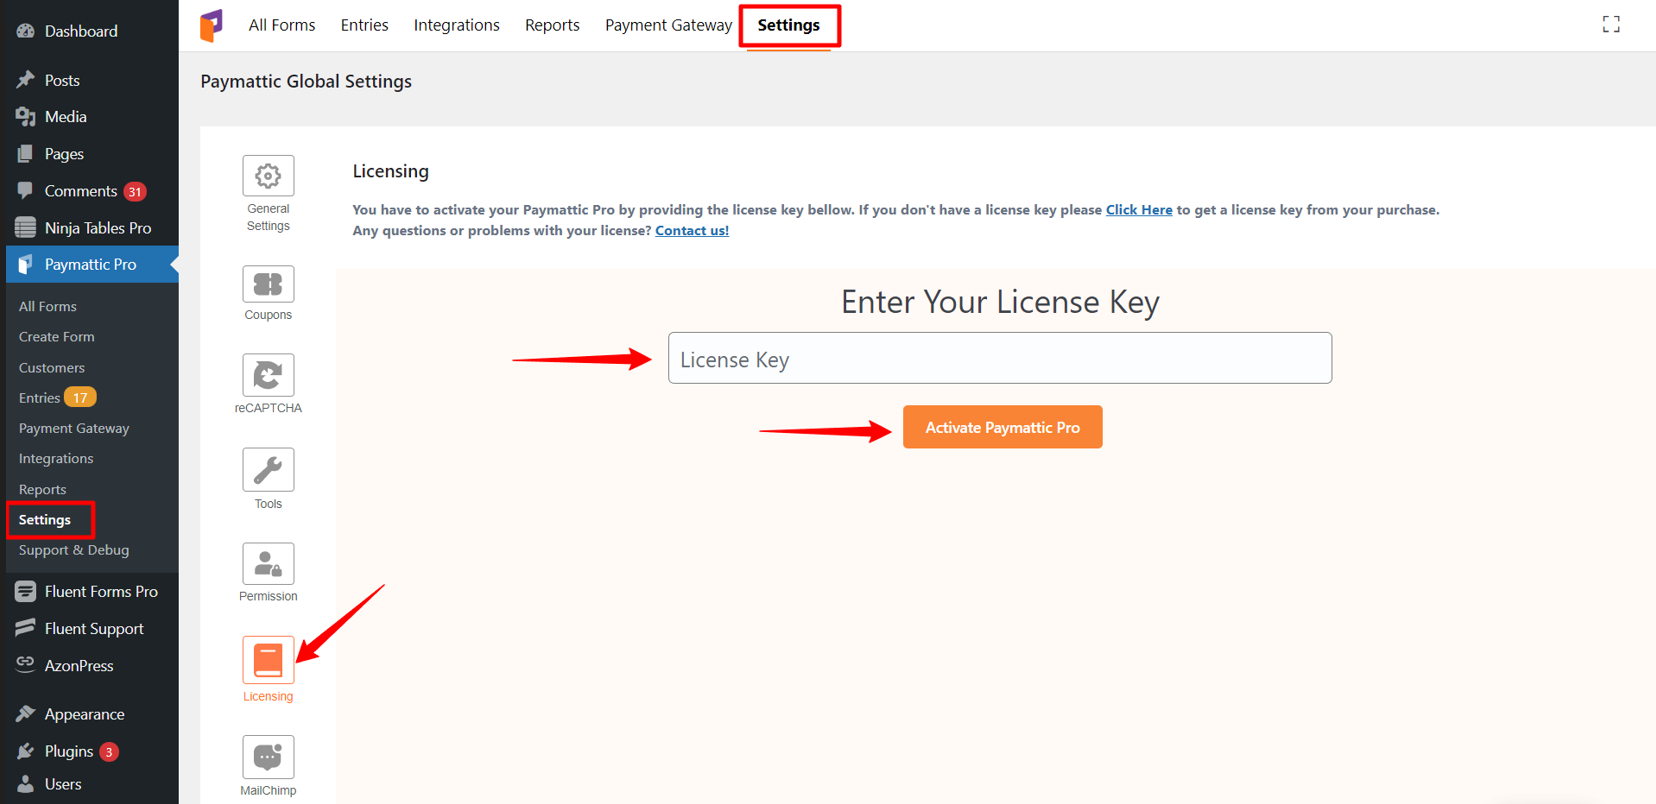Image resolution: width=1656 pixels, height=804 pixels.
Task: Open General Settings gear icon
Action: point(268,176)
